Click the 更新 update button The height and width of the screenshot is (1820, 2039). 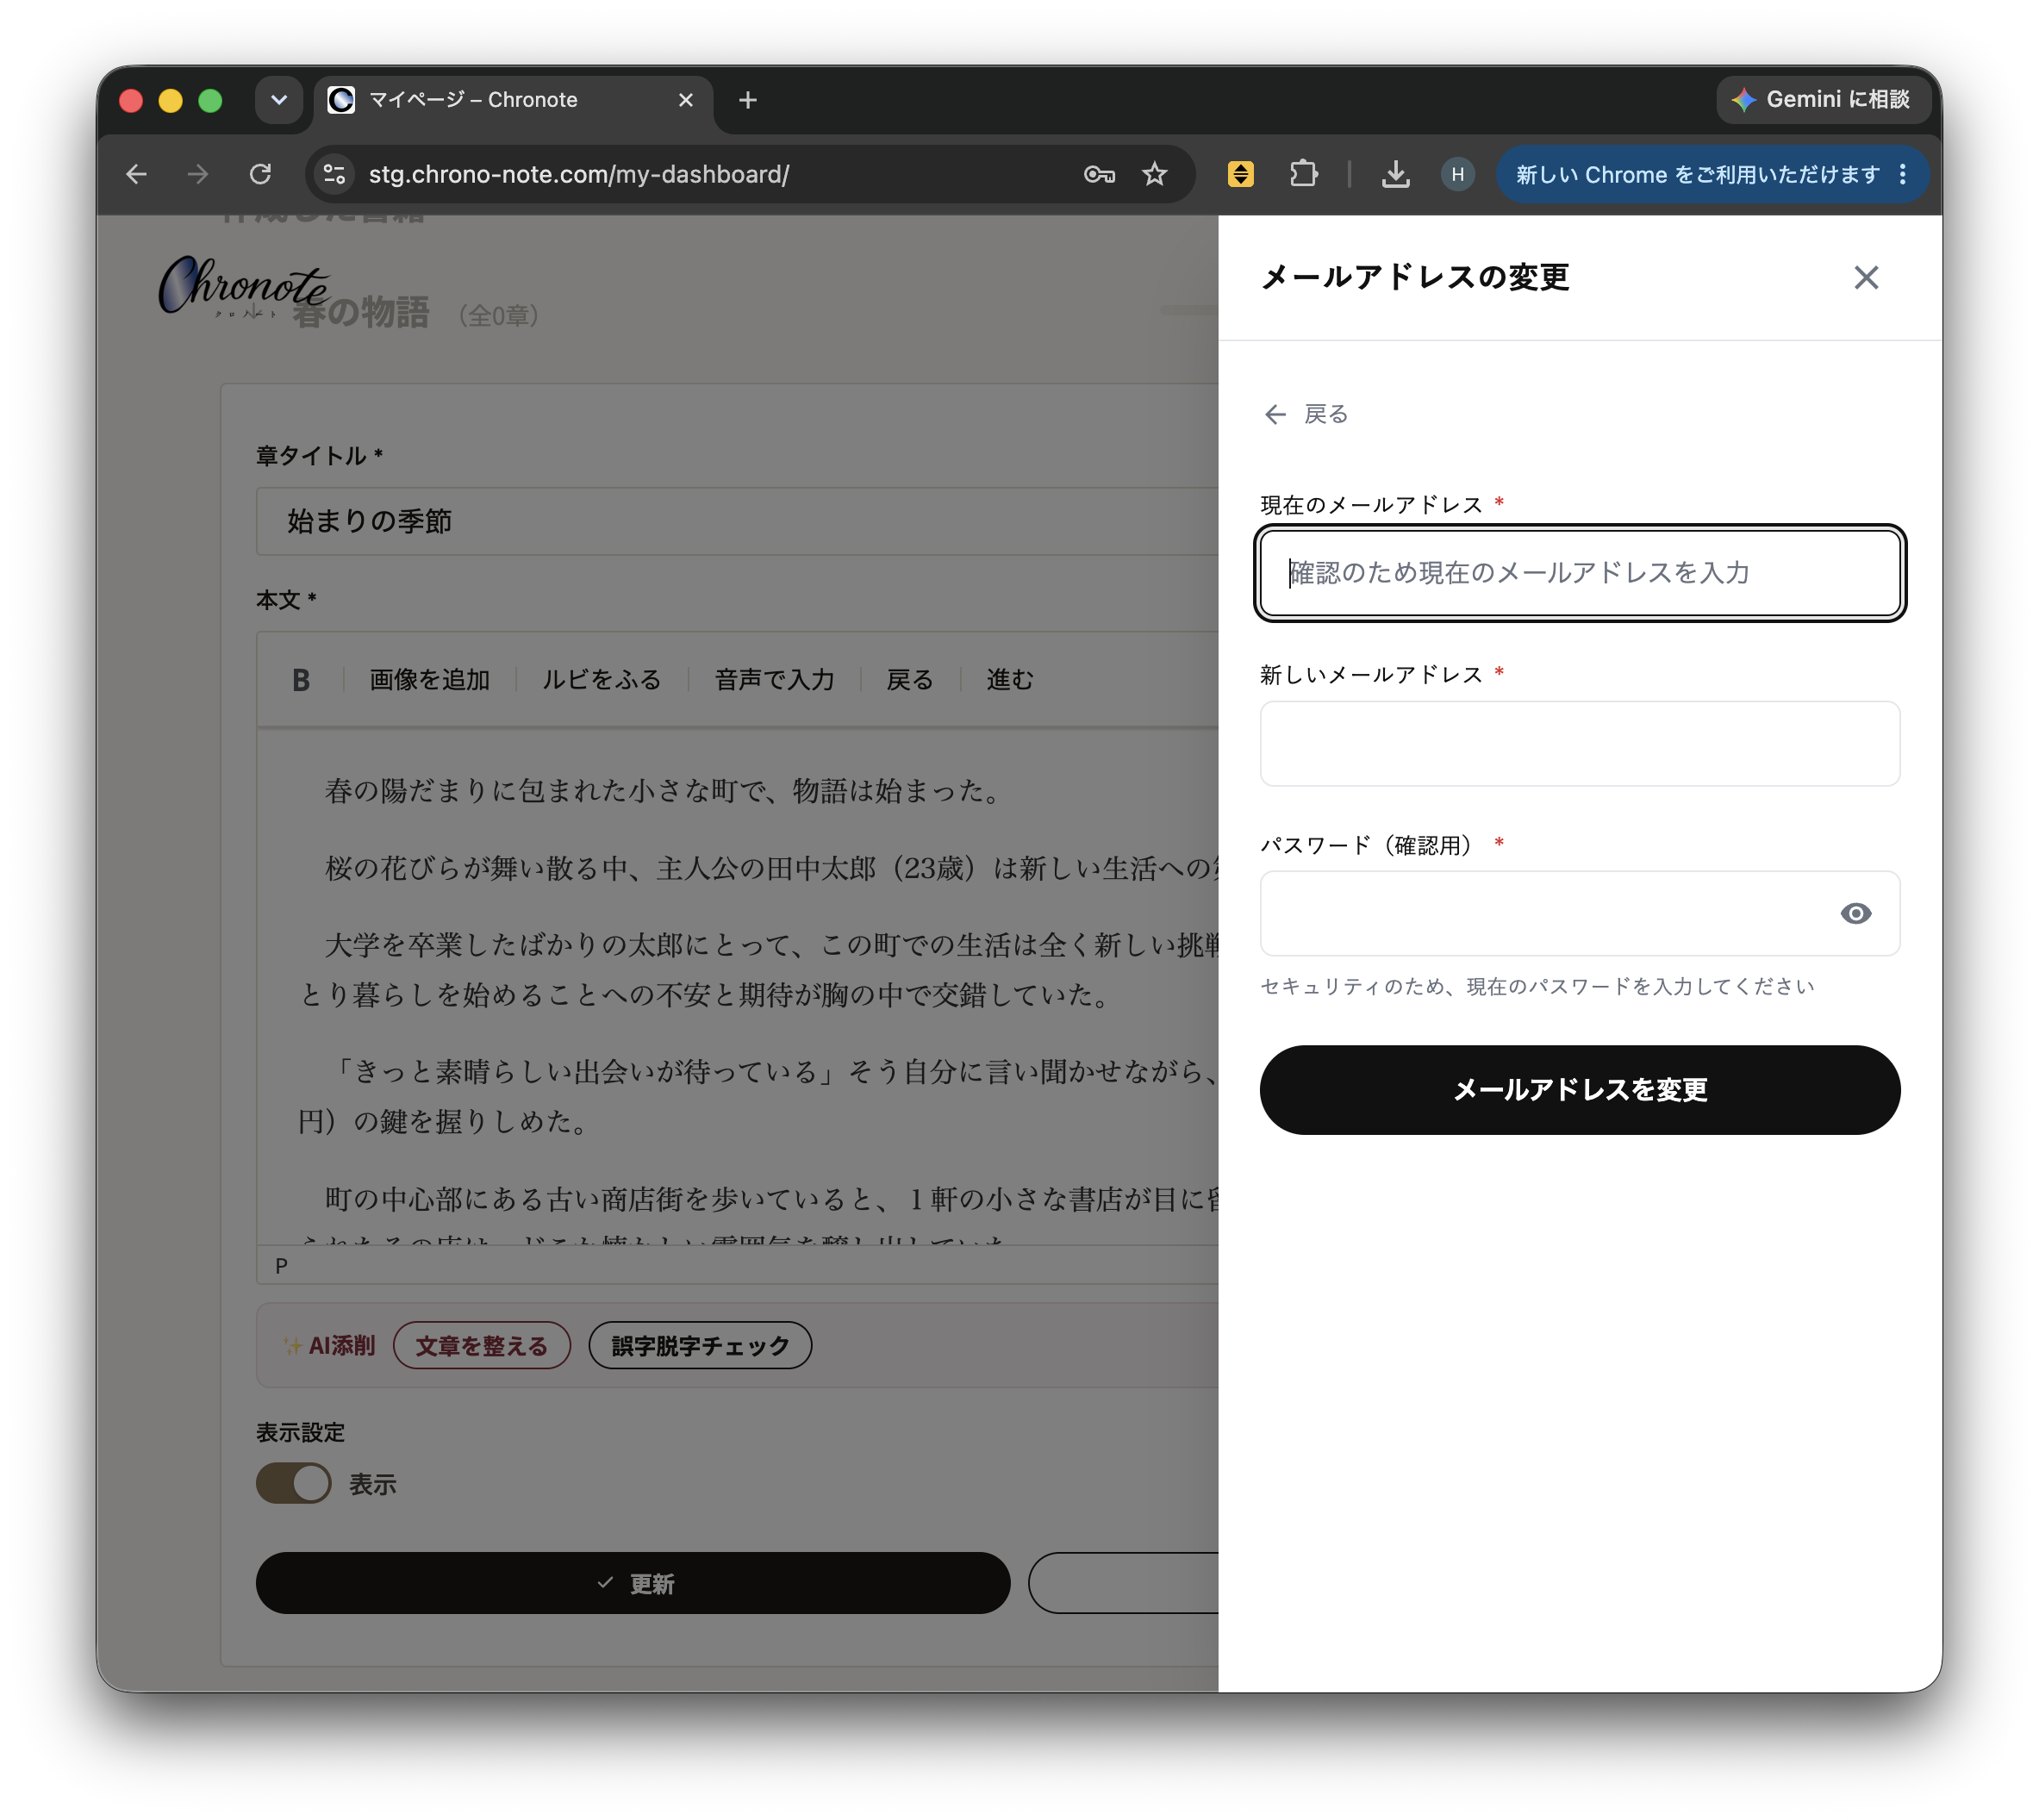pyautogui.click(x=633, y=1583)
